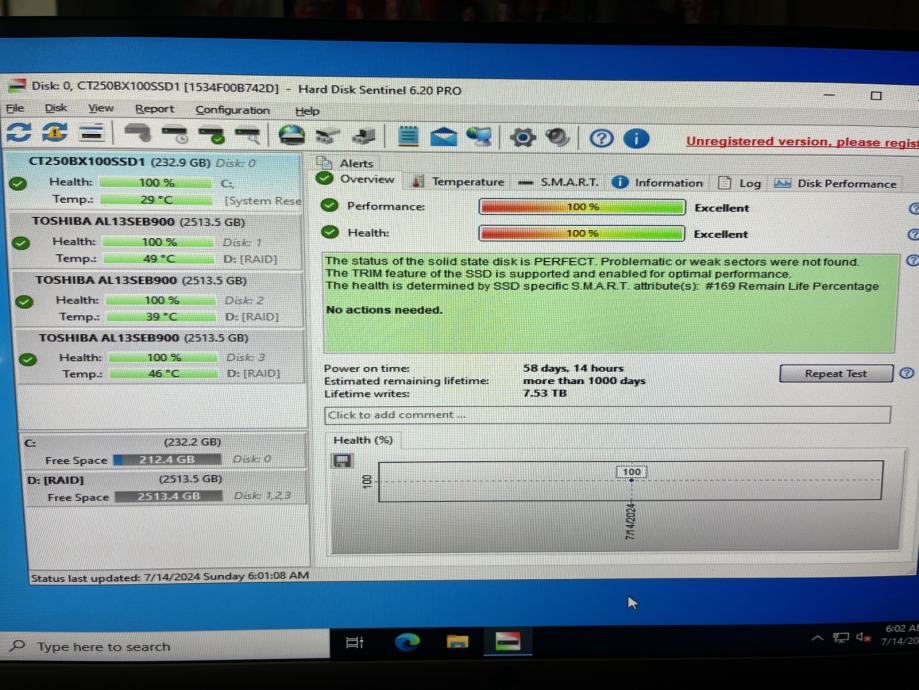
Task: Switch to the Temperature tab
Action: click(458, 182)
